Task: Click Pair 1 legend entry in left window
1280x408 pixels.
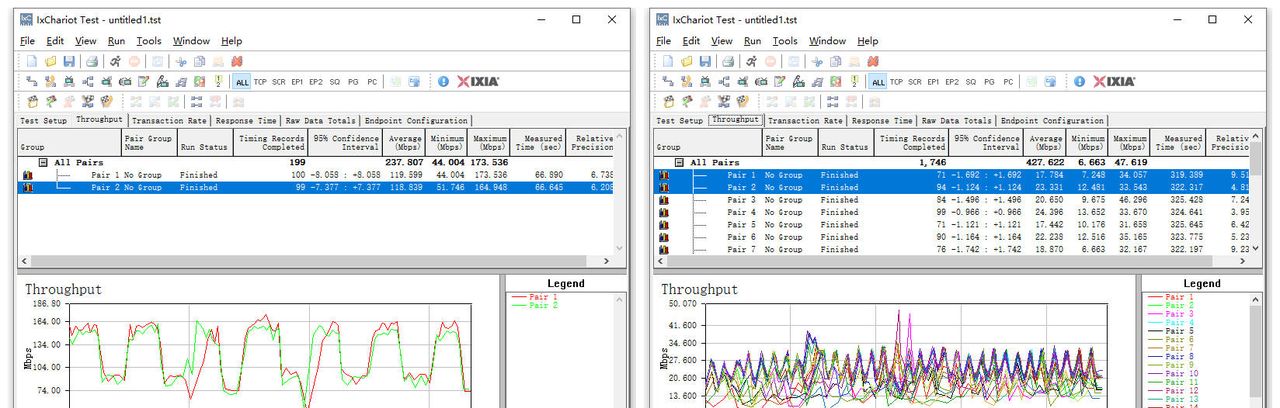Action: [541, 297]
